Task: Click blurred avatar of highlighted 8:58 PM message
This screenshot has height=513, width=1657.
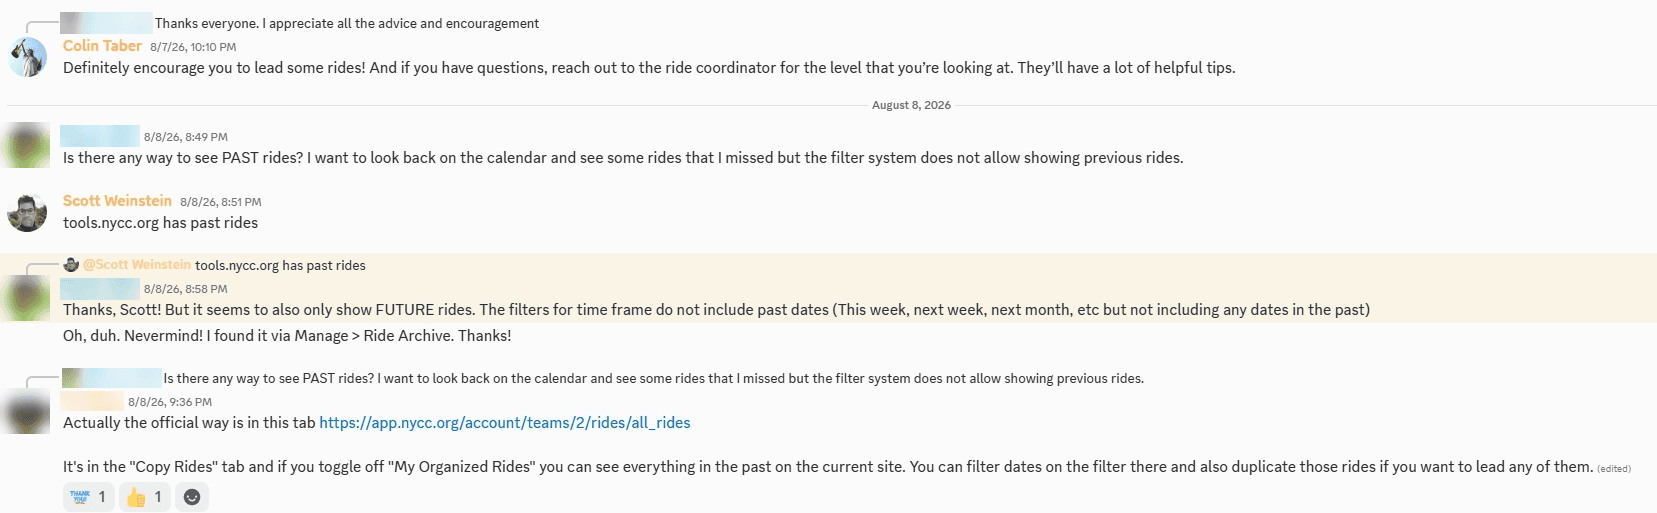Action: click(27, 298)
